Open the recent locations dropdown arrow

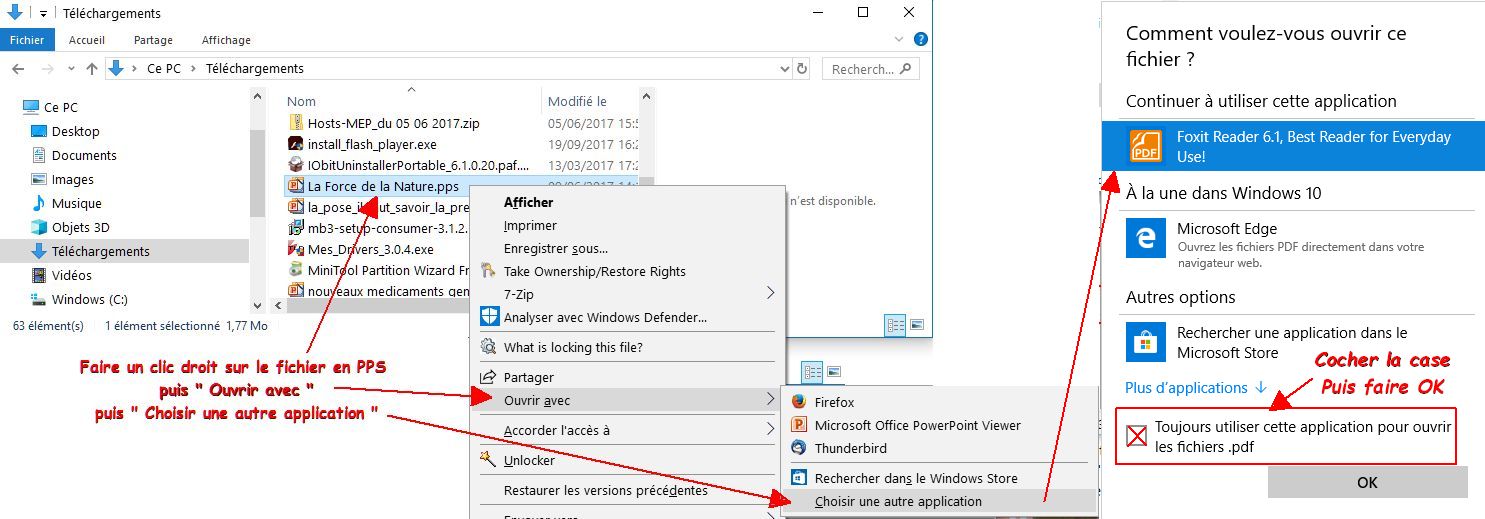(71, 69)
